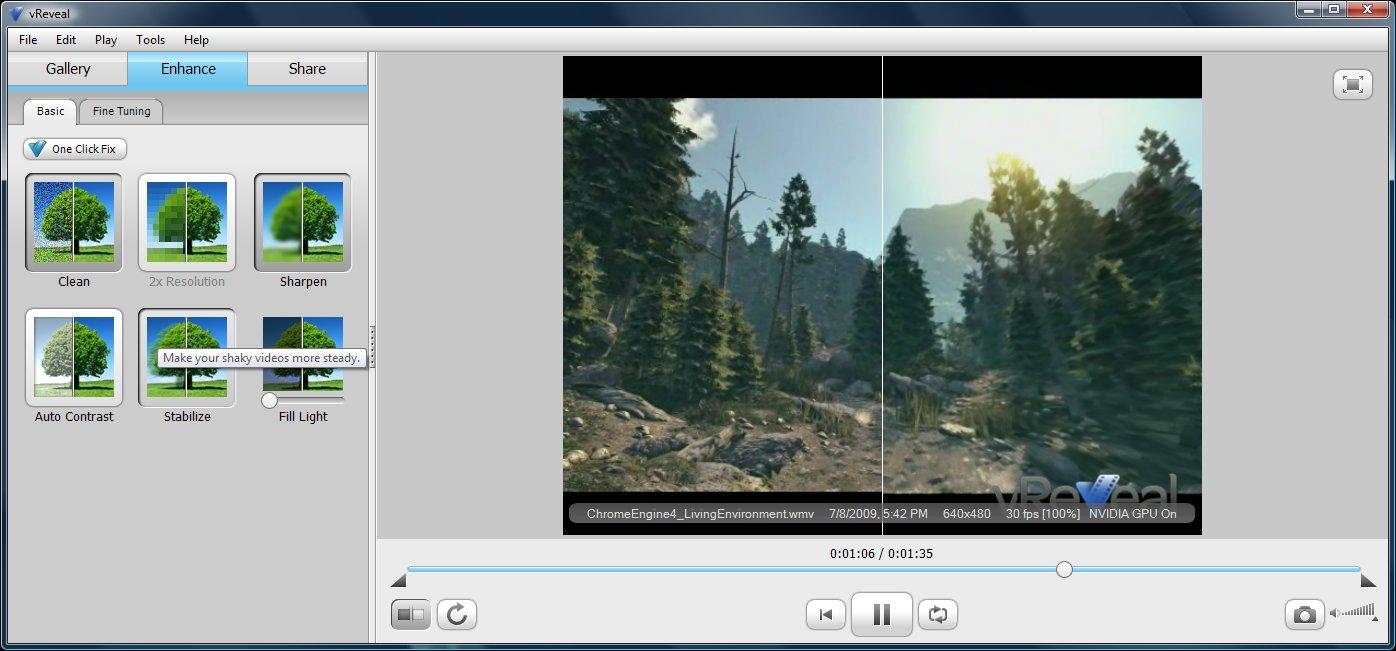This screenshot has height=651, width=1396.
Task: Open the Gallery tab
Action: 68,69
